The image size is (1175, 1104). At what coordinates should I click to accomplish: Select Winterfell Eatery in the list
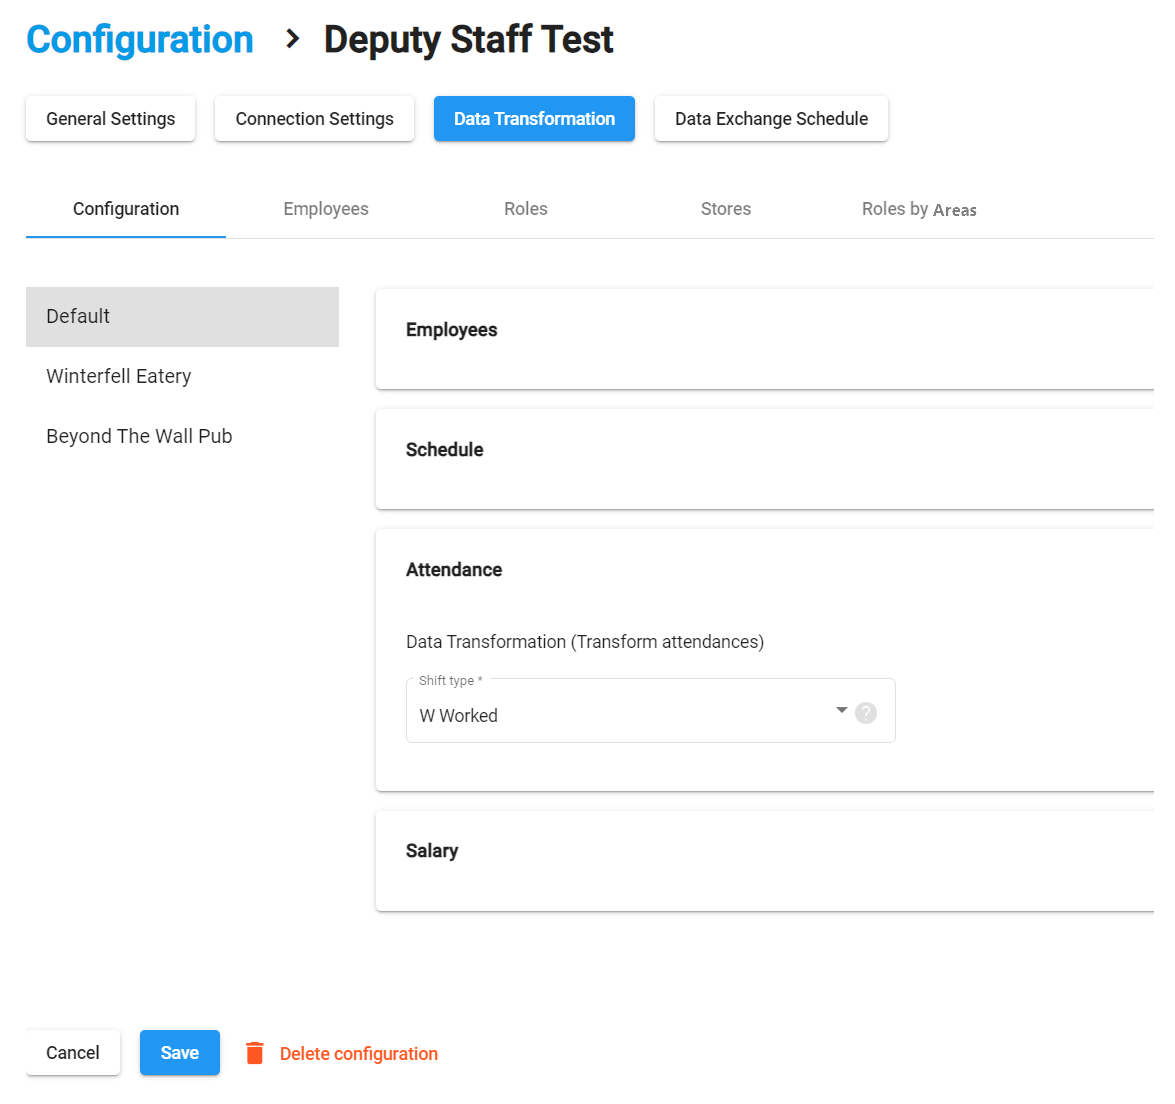[119, 376]
